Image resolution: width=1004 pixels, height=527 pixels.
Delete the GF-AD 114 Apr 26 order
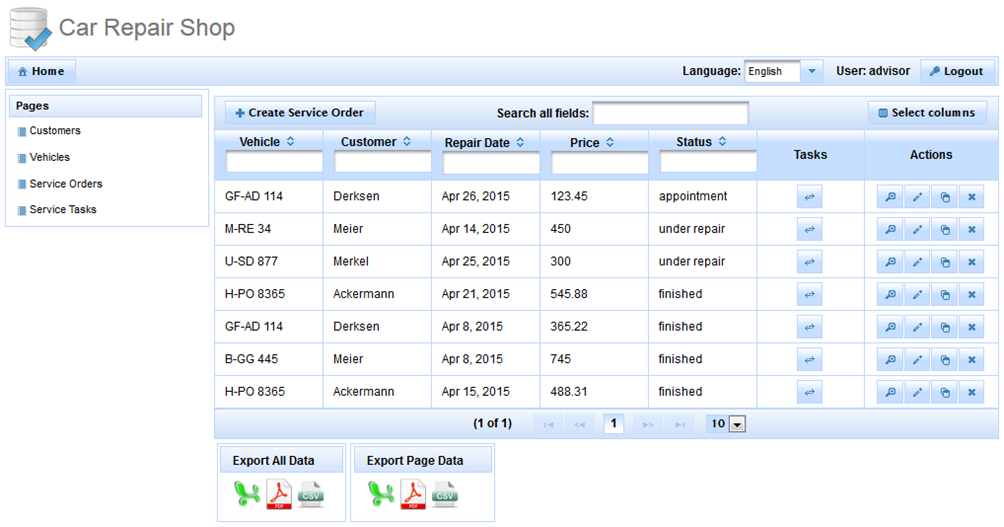pos(971,197)
